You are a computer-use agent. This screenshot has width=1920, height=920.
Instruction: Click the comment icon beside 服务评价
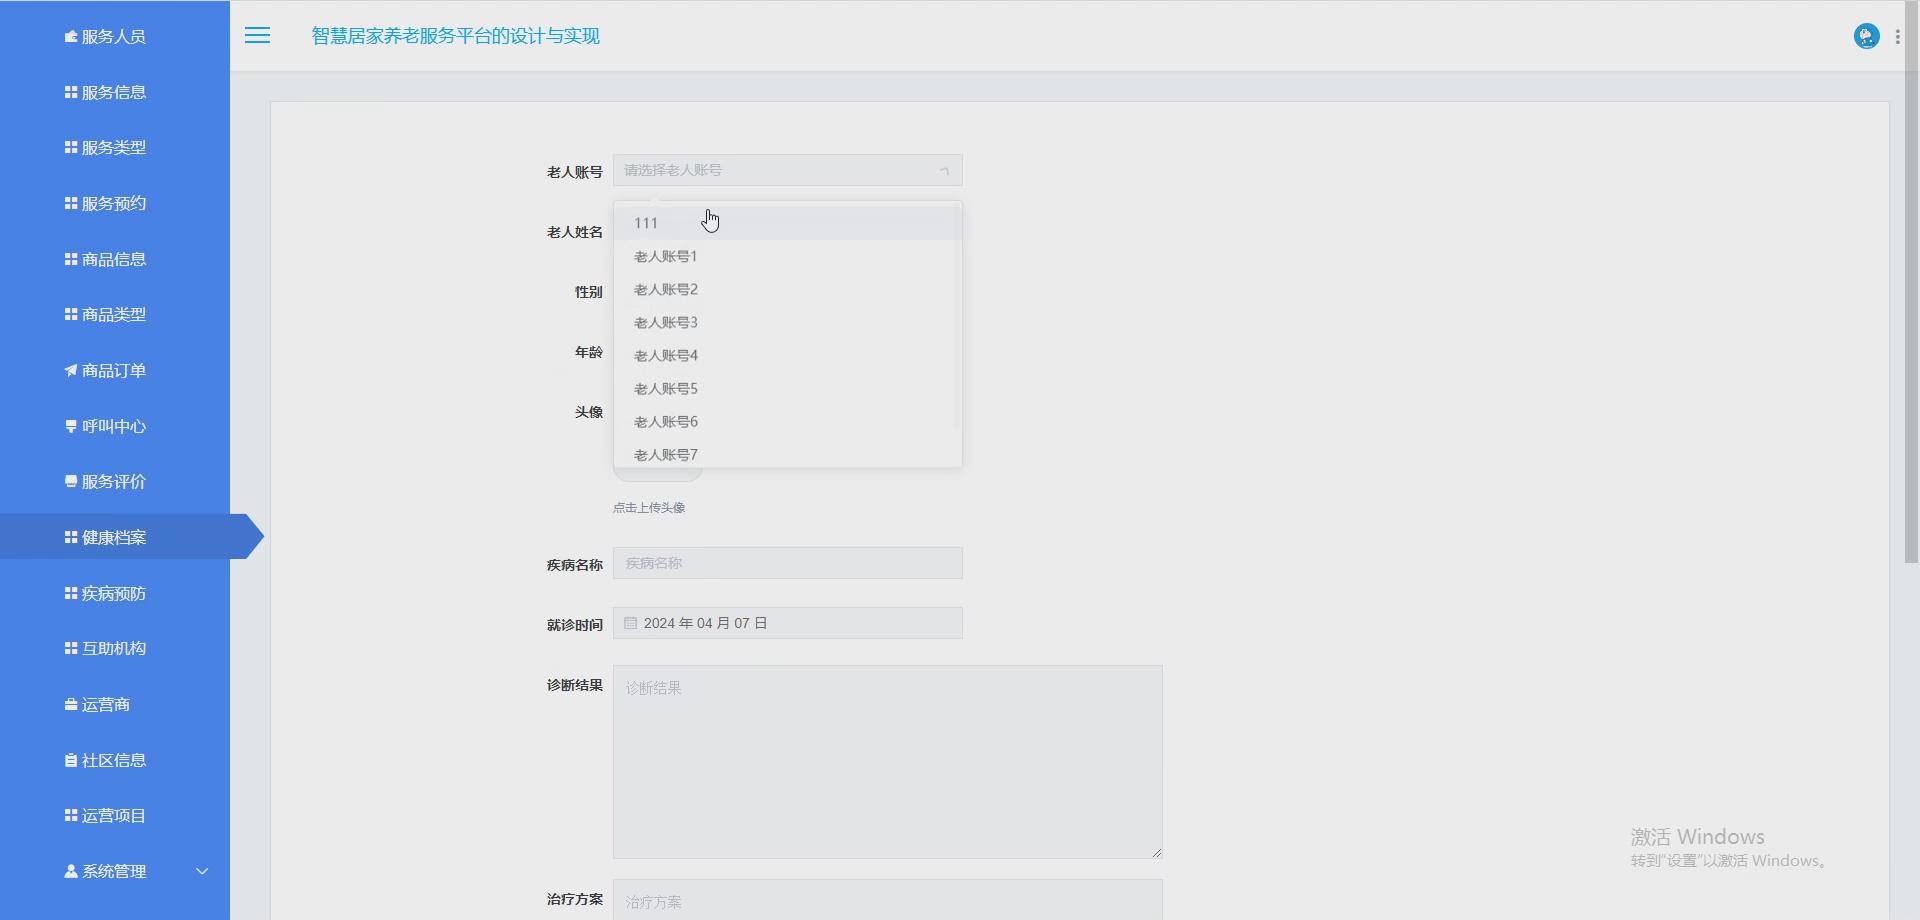pyautogui.click(x=71, y=481)
